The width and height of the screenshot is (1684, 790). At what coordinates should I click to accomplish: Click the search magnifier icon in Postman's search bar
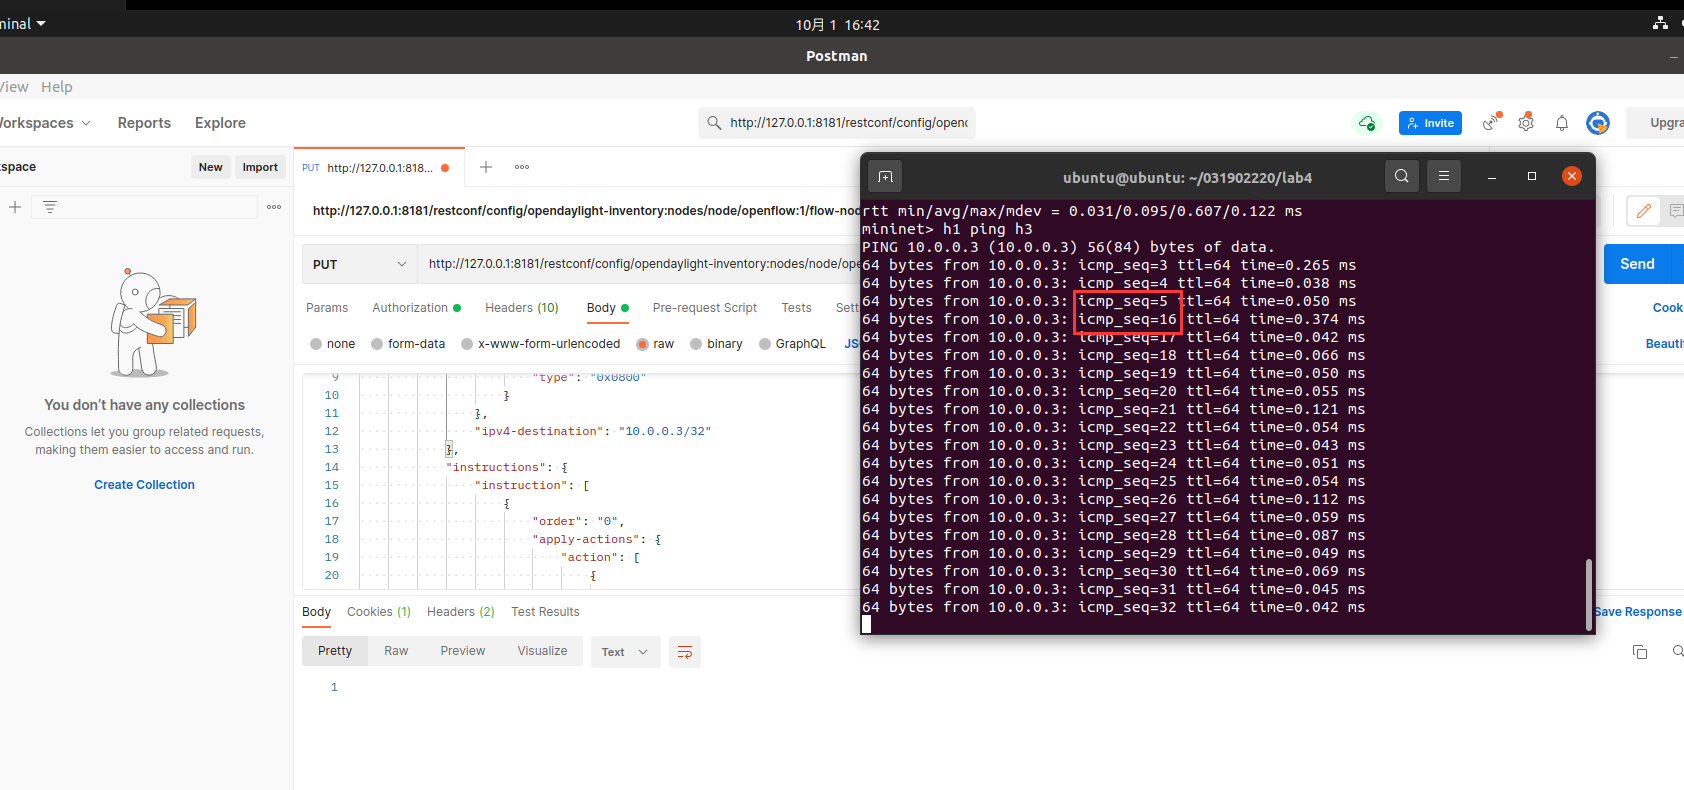[713, 123]
